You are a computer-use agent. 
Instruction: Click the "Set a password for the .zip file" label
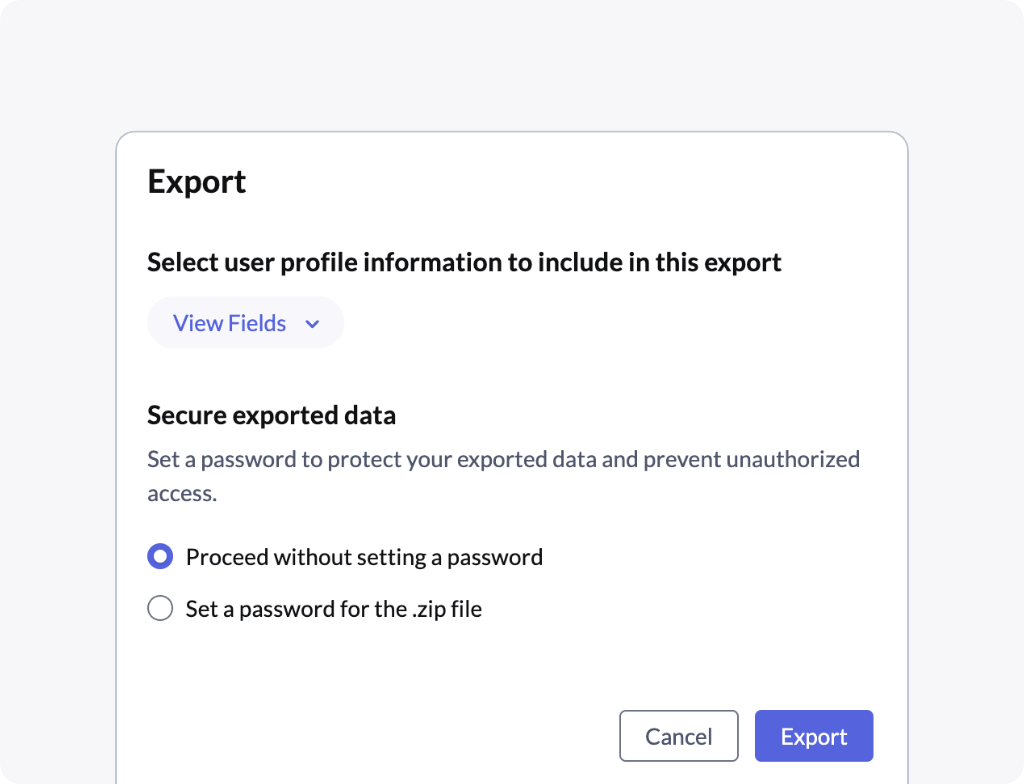click(x=333, y=608)
